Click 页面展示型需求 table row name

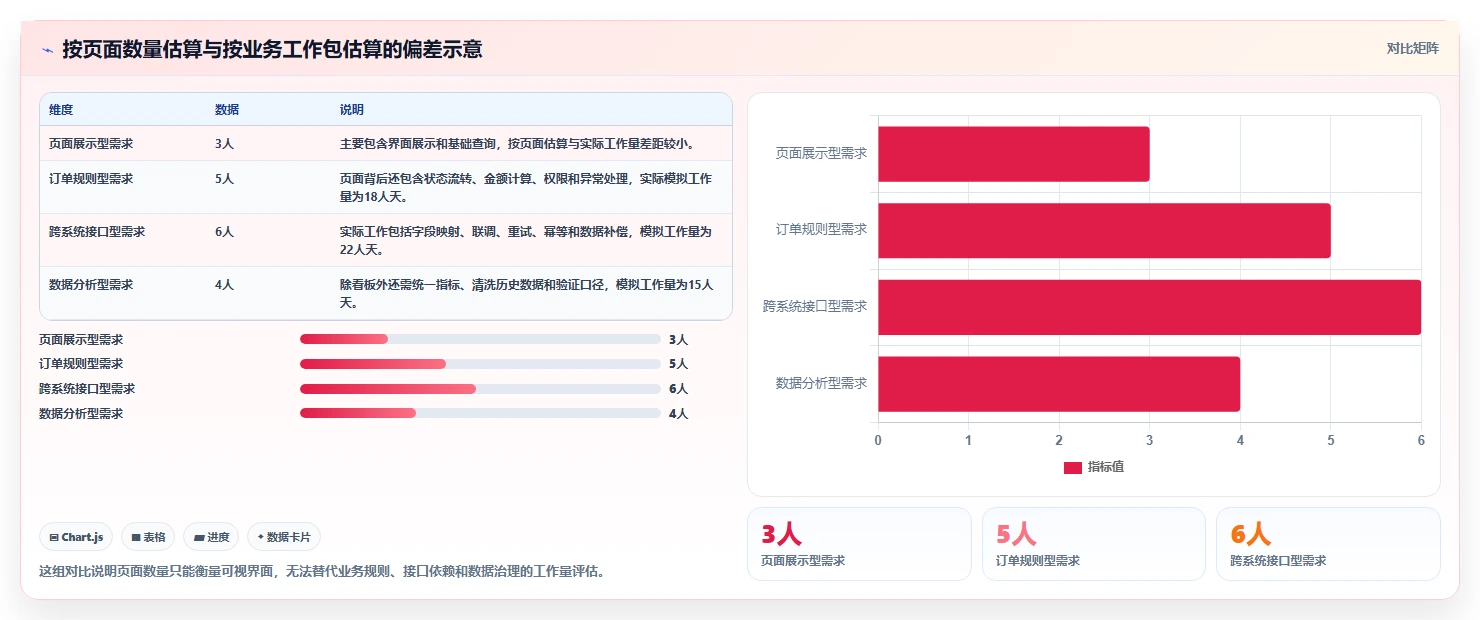click(91, 144)
